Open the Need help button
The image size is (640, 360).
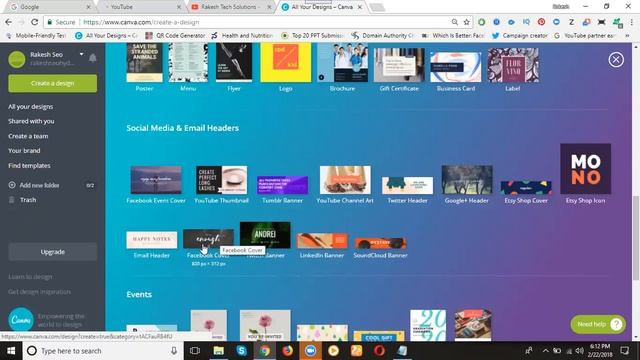[598, 324]
